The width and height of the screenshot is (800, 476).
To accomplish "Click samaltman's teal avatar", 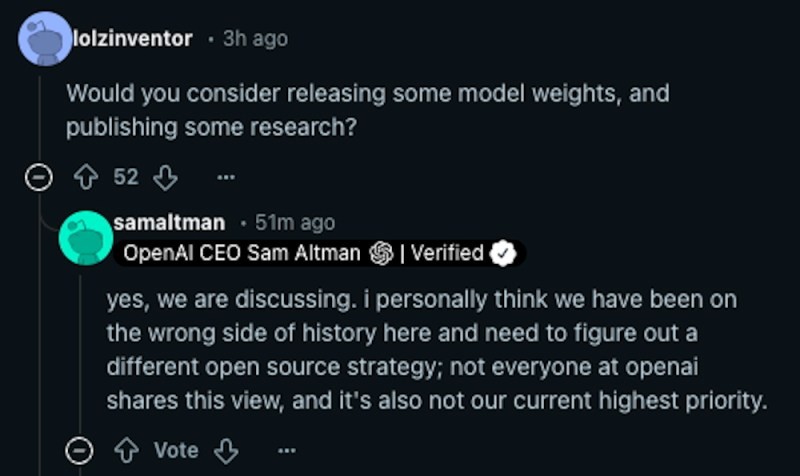I will click(86, 237).
